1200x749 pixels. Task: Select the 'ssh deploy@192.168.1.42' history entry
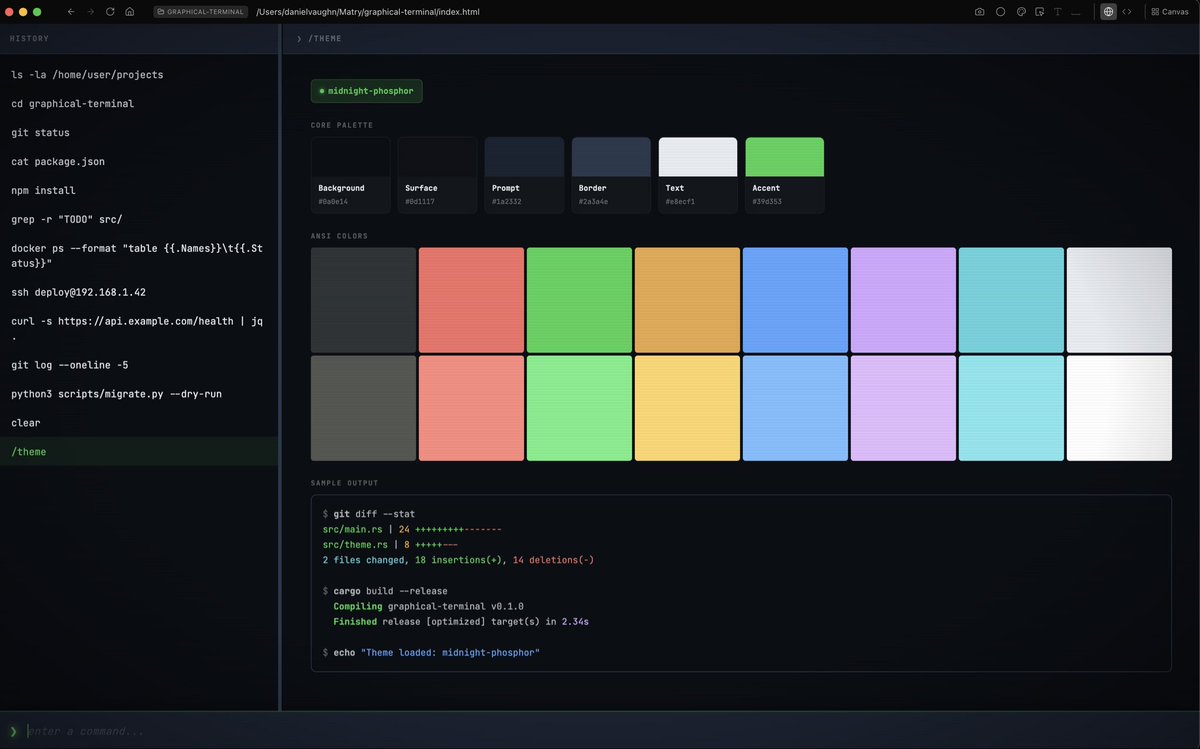(140, 293)
